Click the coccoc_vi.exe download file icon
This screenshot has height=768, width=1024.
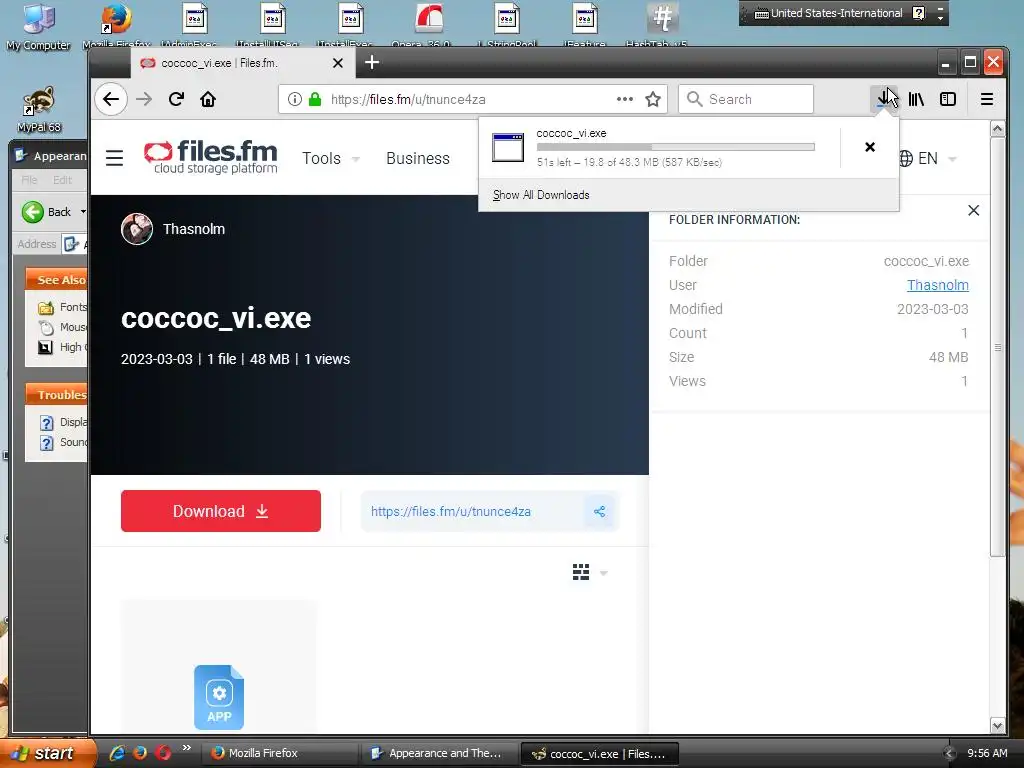pyautogui.click(x=507, y=148)
